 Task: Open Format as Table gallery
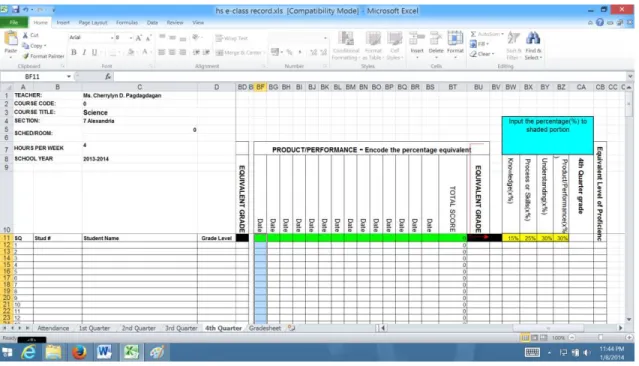click(372, 46)
